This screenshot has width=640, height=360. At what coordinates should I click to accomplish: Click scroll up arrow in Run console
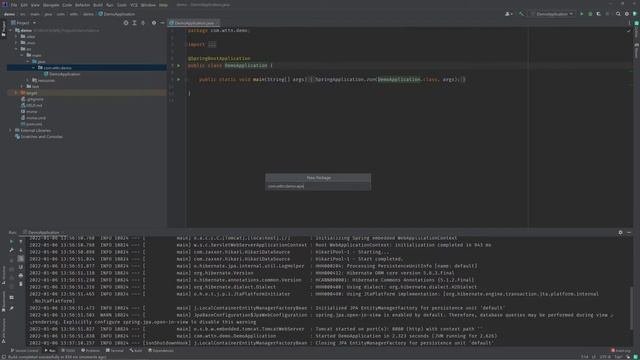tap(21, 241)
